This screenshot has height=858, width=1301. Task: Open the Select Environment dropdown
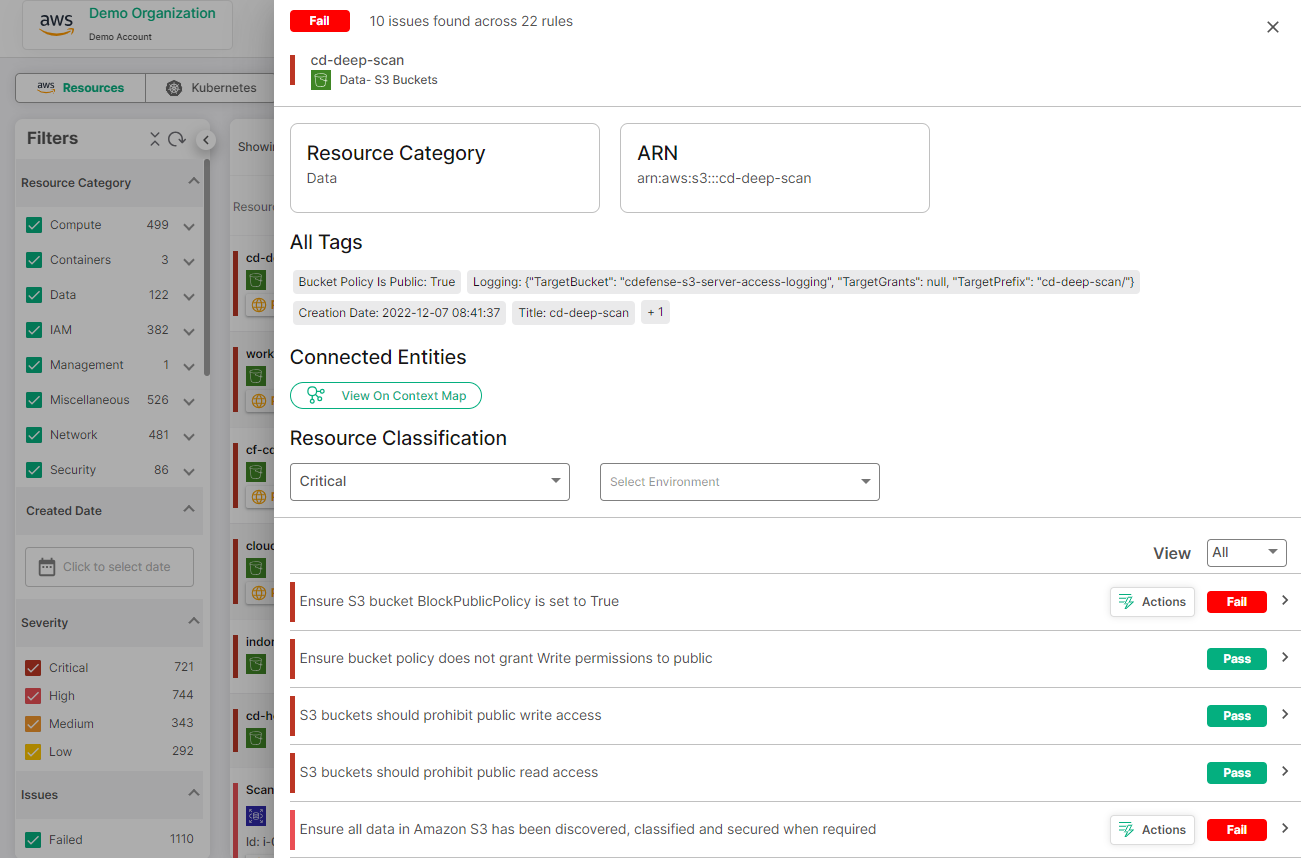[739, 482]
